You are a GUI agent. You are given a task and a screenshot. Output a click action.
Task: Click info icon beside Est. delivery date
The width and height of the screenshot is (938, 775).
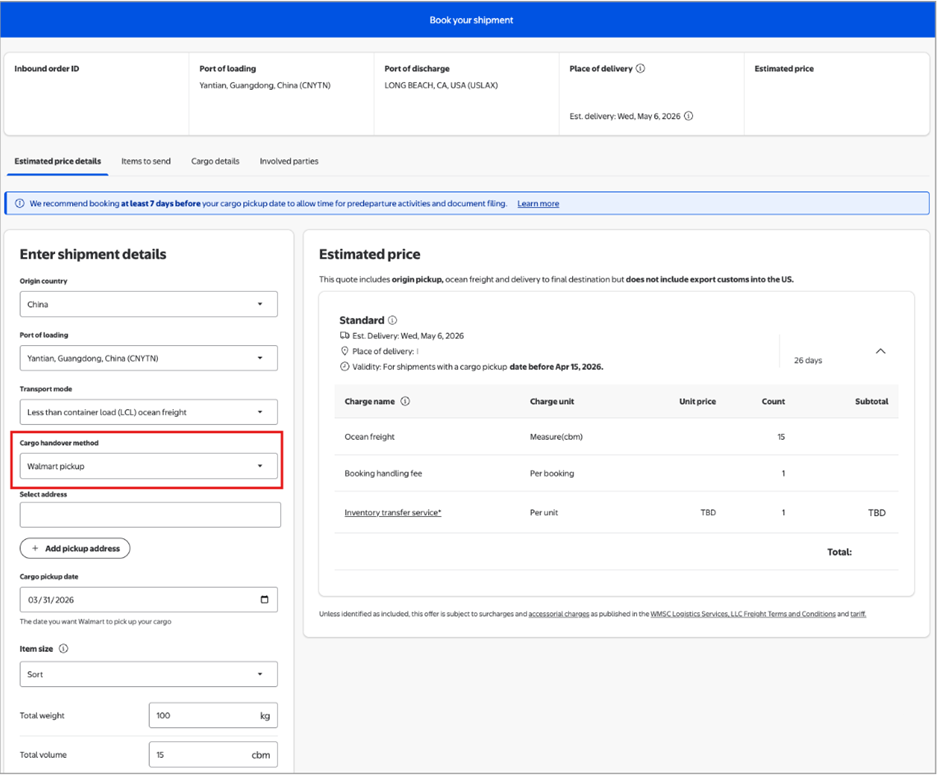coord(688,116)
